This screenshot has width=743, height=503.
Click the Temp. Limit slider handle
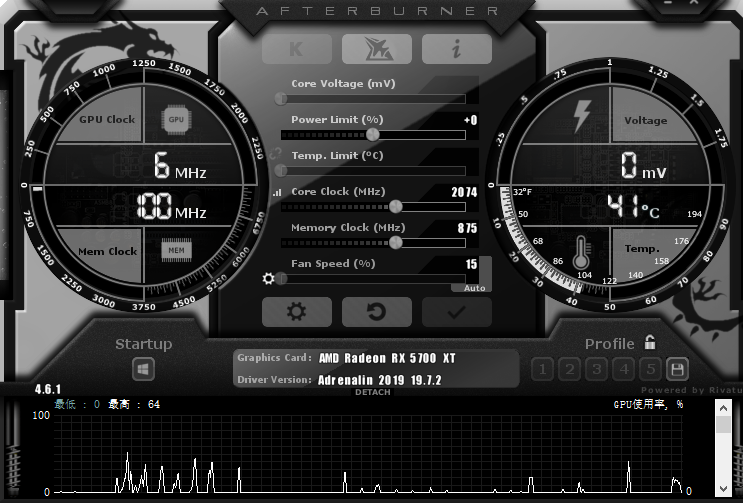point(281,171)
